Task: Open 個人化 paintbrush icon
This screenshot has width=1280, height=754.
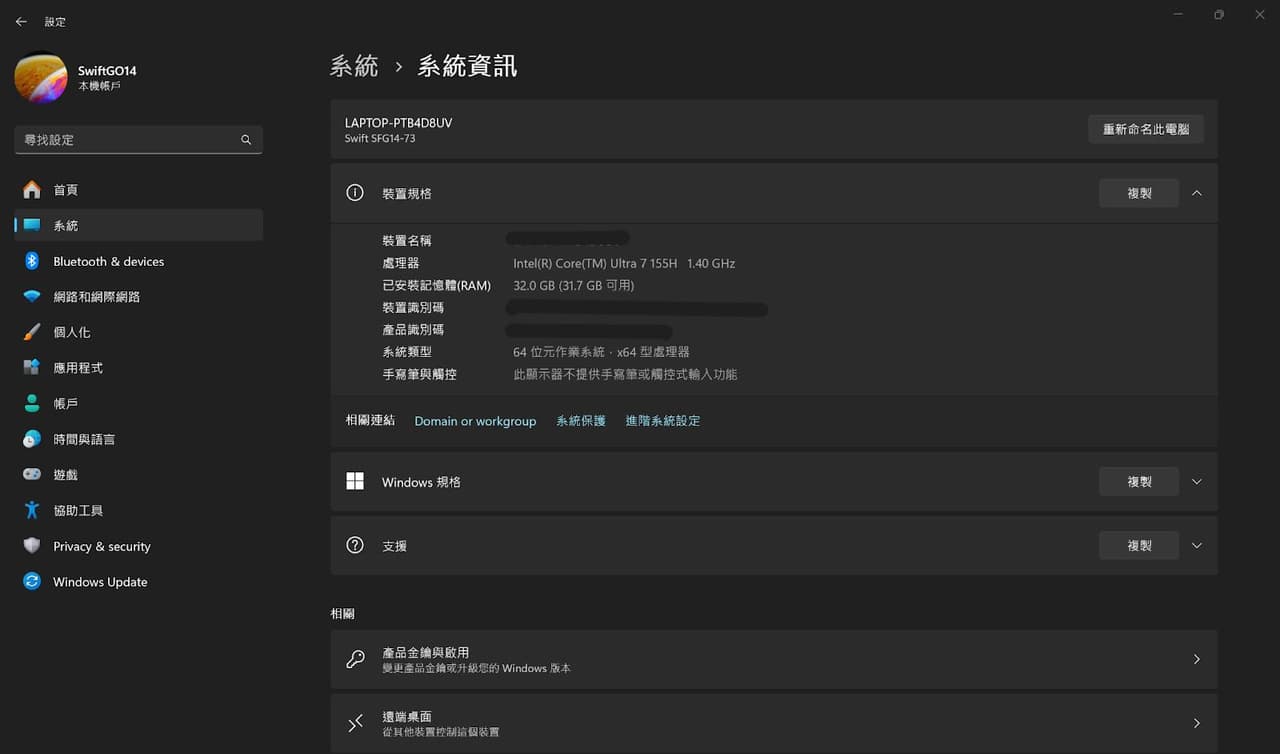Action: click(x=32, y=332)
